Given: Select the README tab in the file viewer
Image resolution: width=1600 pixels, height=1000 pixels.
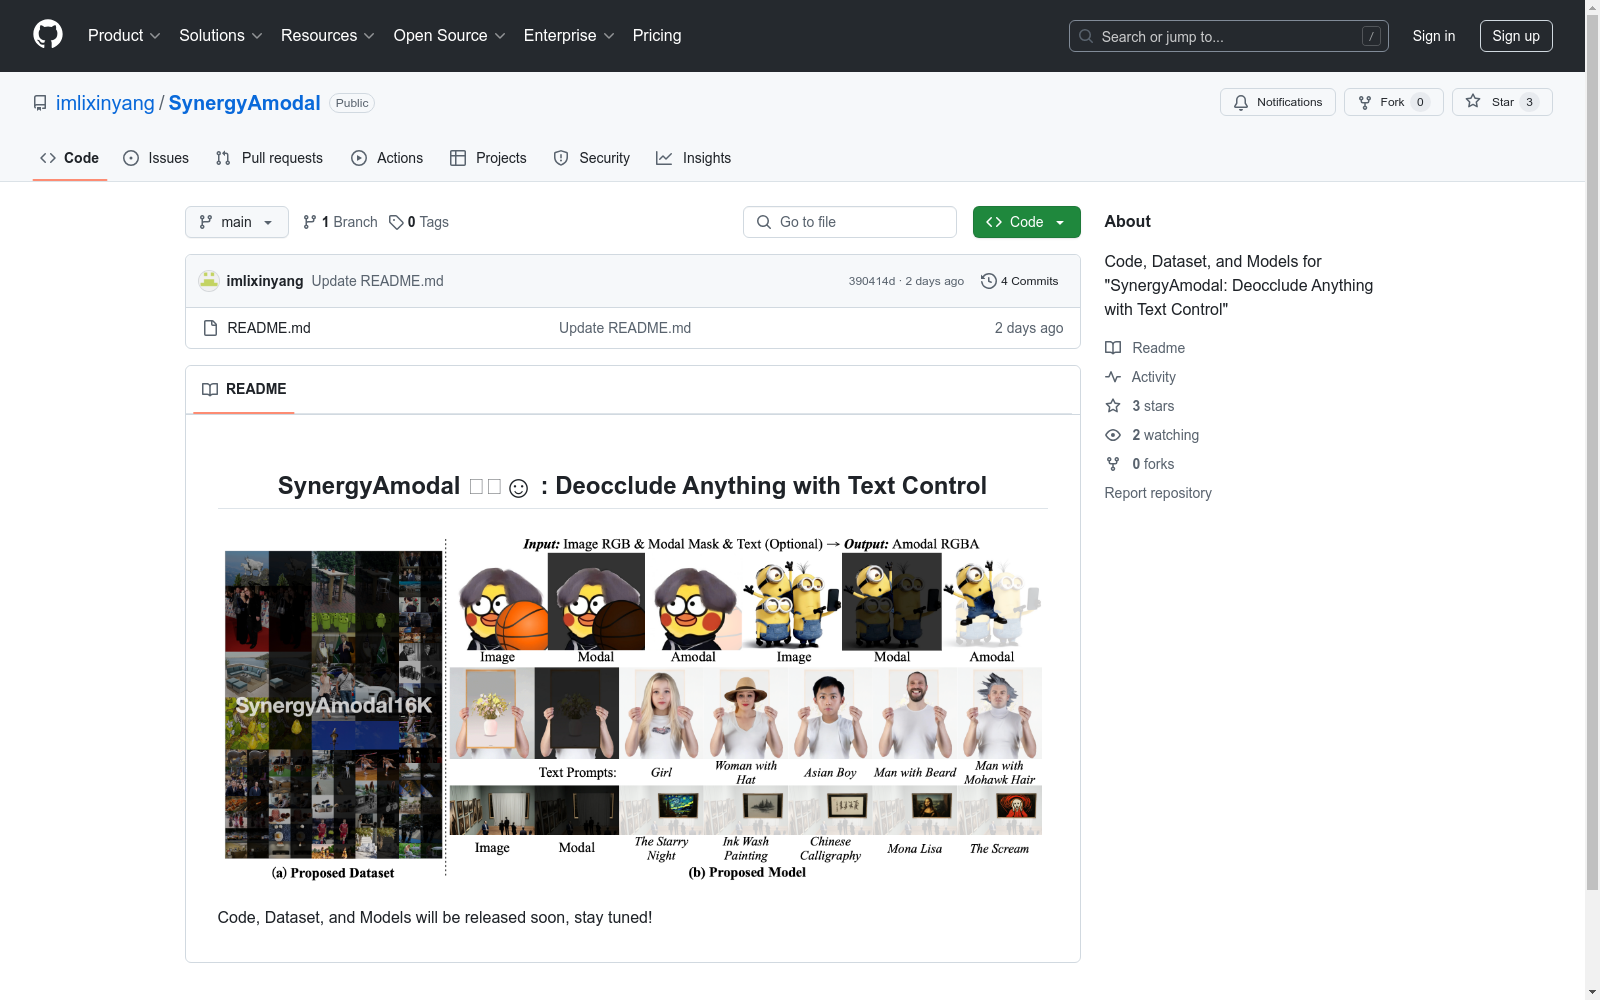Looking at the screenshot, I should [x=244, y=389].
